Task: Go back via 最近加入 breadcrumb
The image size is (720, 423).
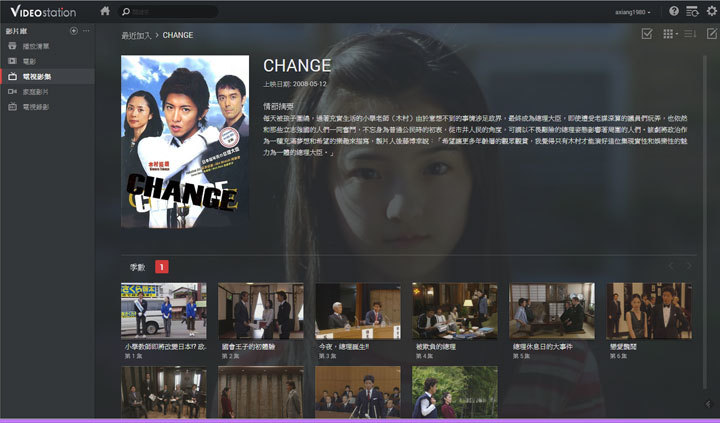Action: (136, 35)
